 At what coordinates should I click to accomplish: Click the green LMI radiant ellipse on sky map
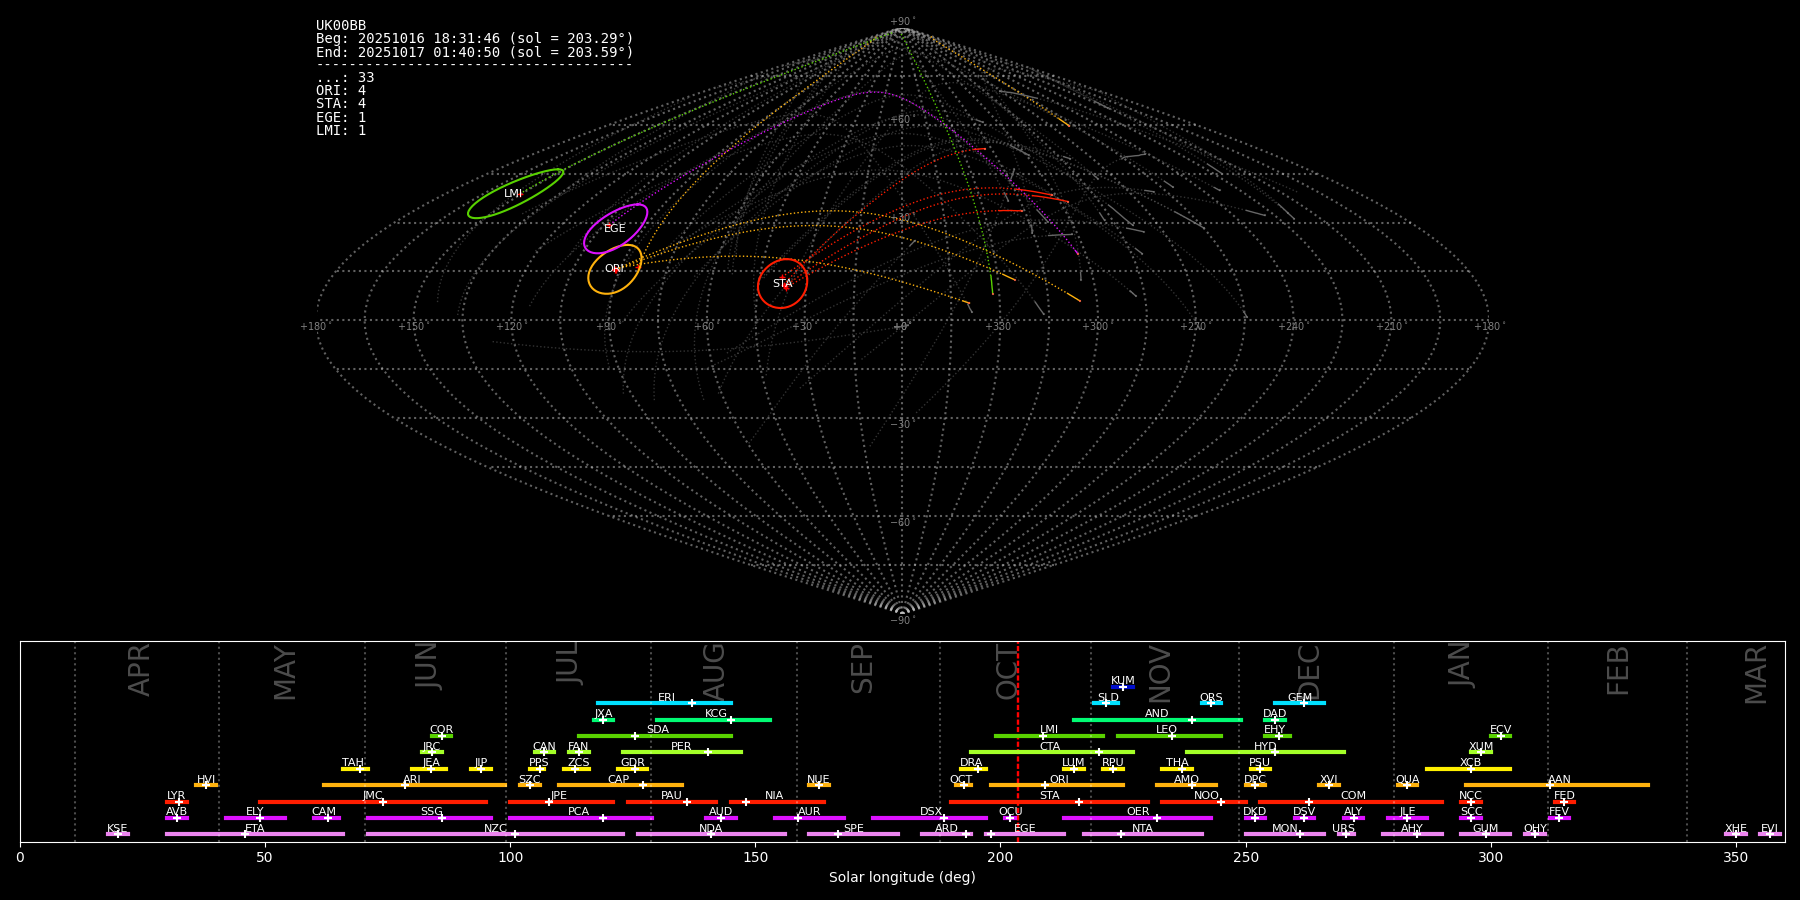(x=515, y=193)
